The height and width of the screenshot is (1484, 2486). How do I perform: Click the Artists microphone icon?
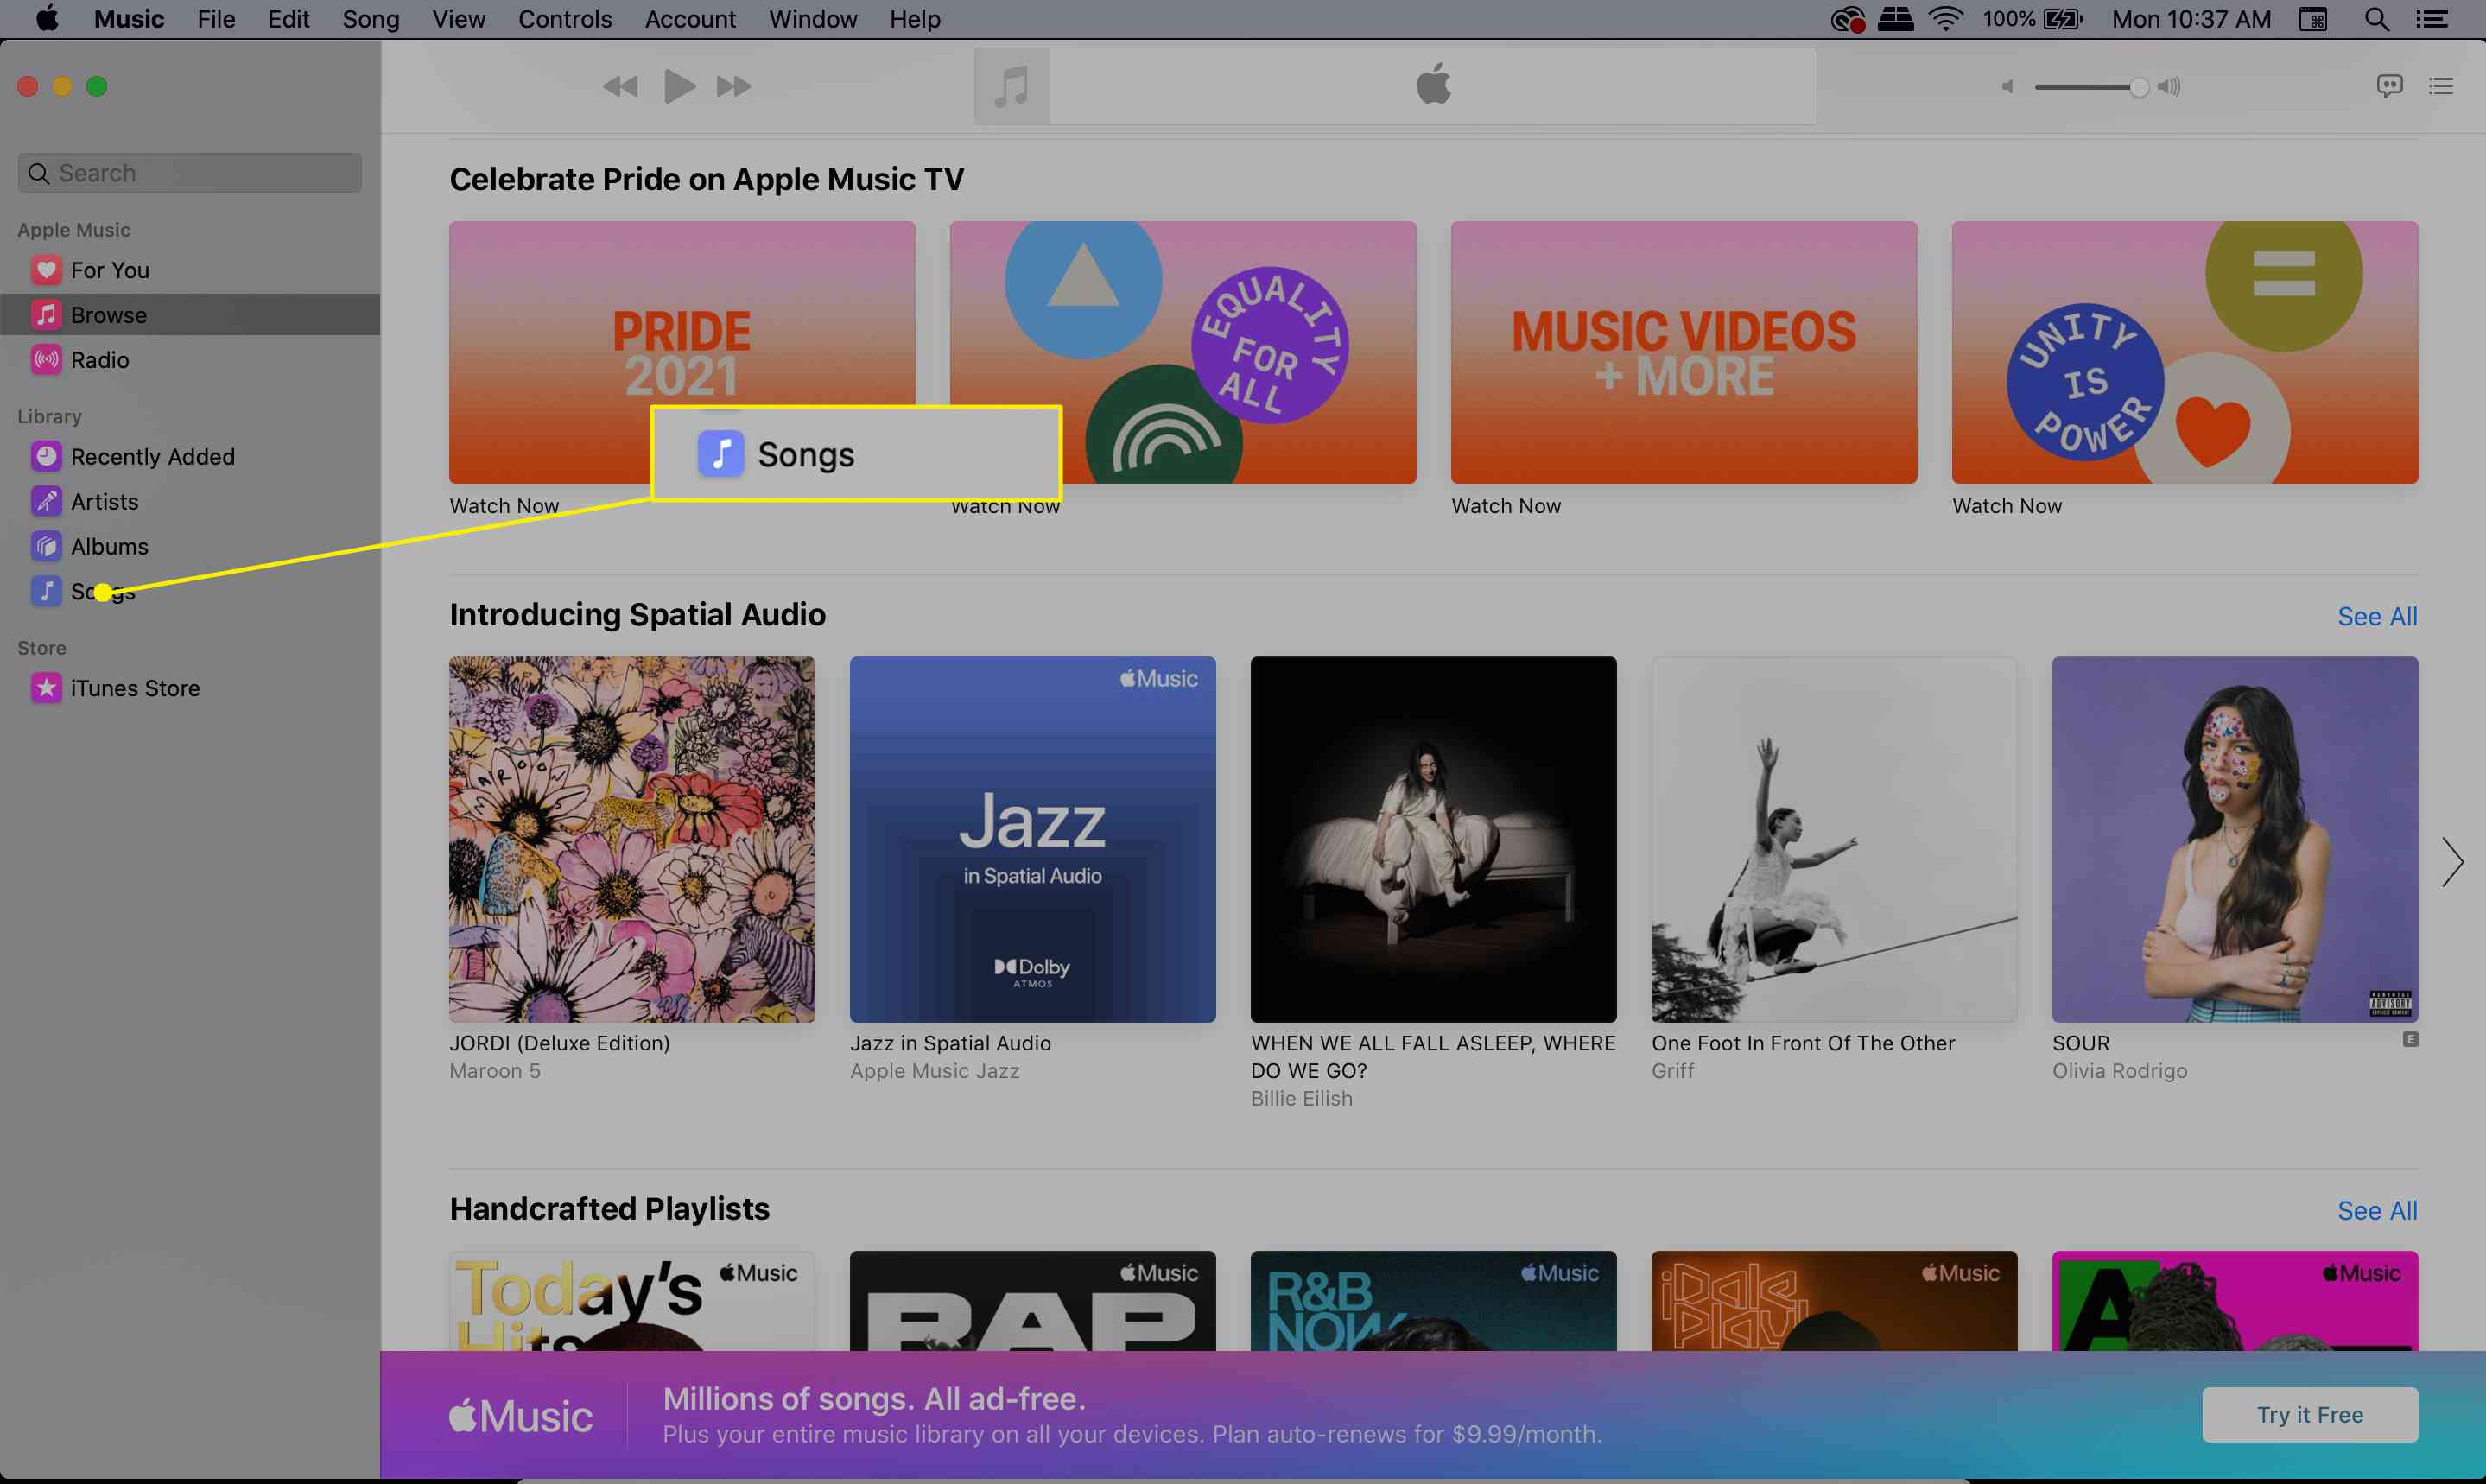tap(46, 502)
